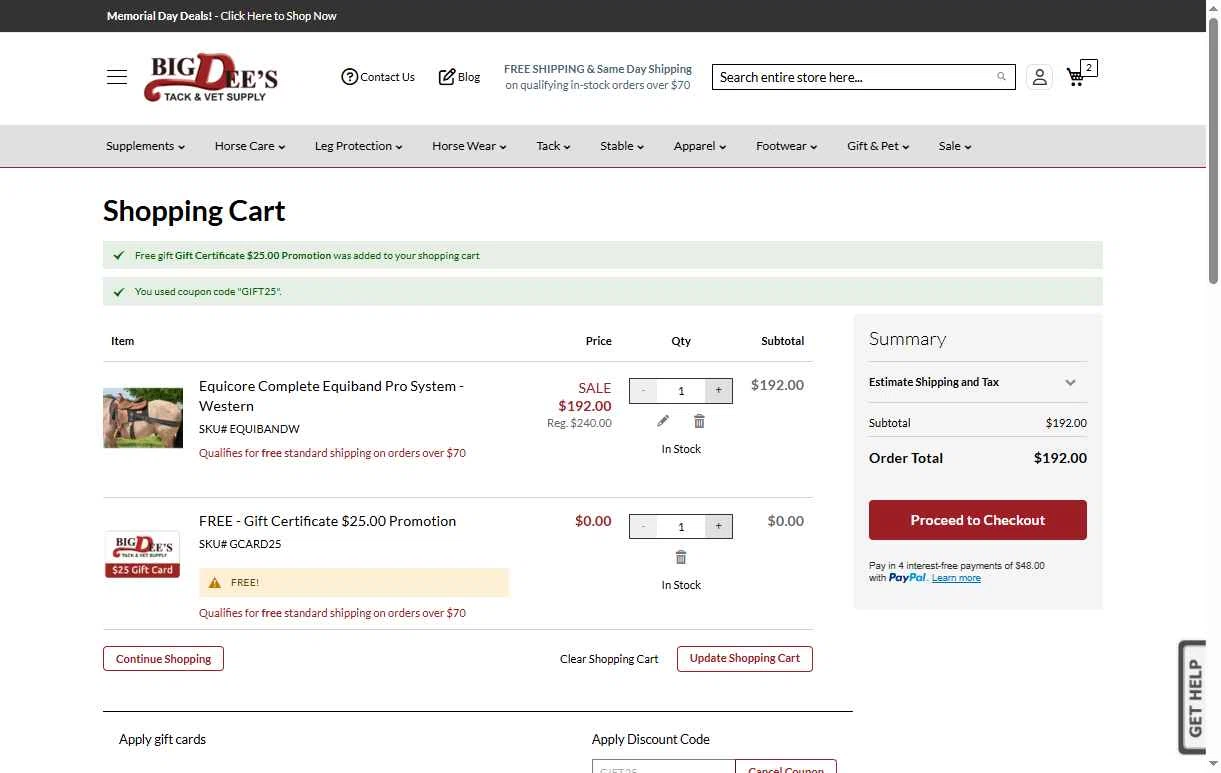
Task: Increase quantity of the Gift Certificate item
Action: [x=718, y=526]
